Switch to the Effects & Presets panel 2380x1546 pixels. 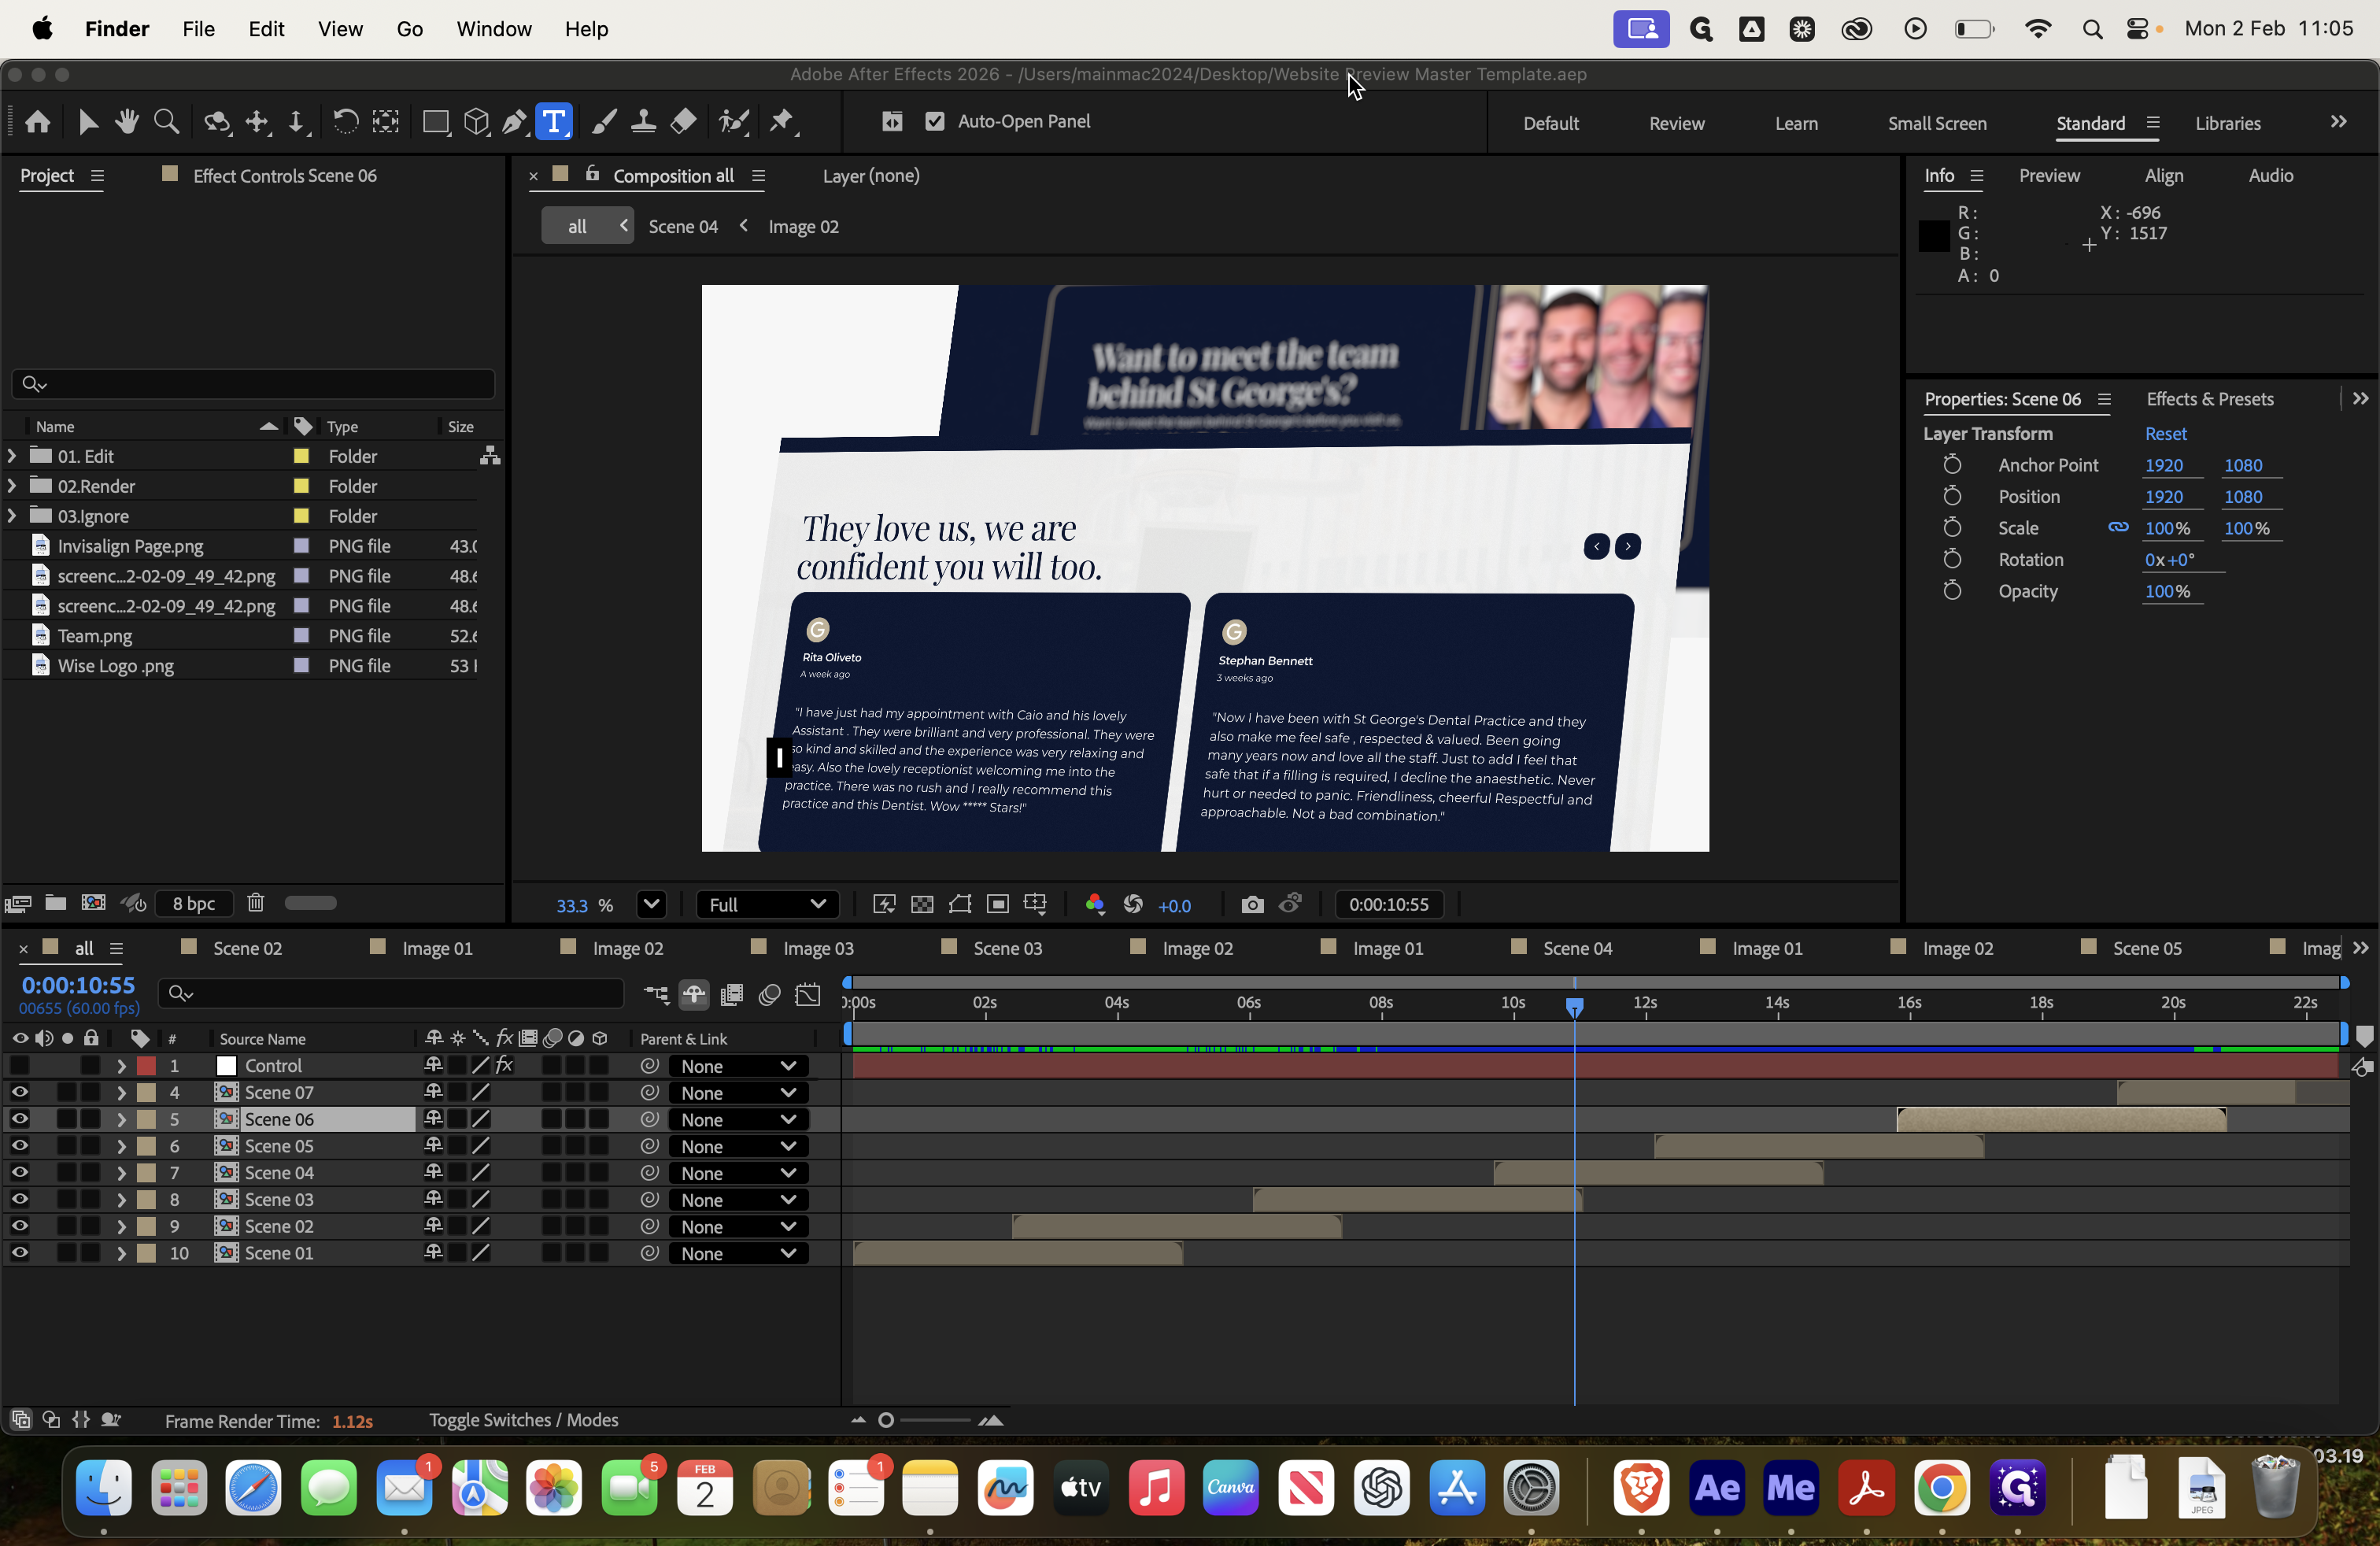pos(2209,398)
